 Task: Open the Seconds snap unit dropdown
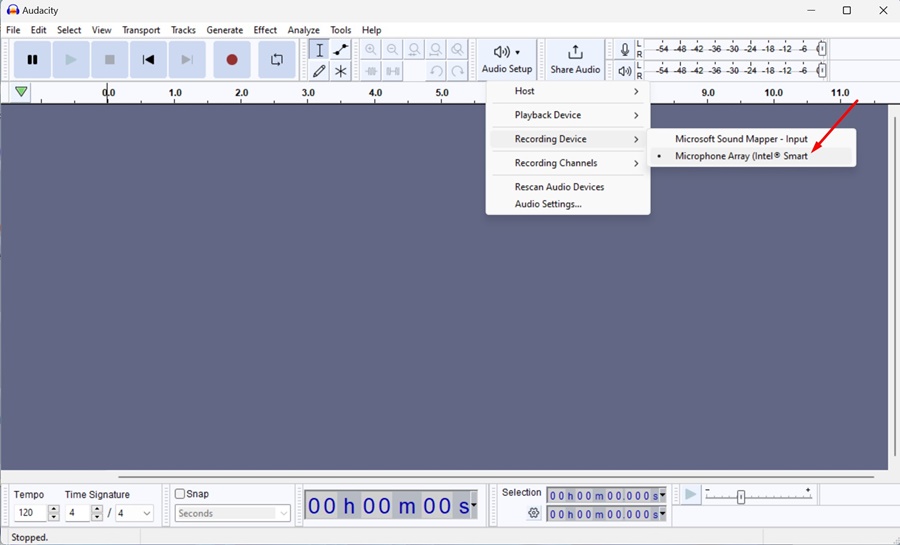pos(232,513)
